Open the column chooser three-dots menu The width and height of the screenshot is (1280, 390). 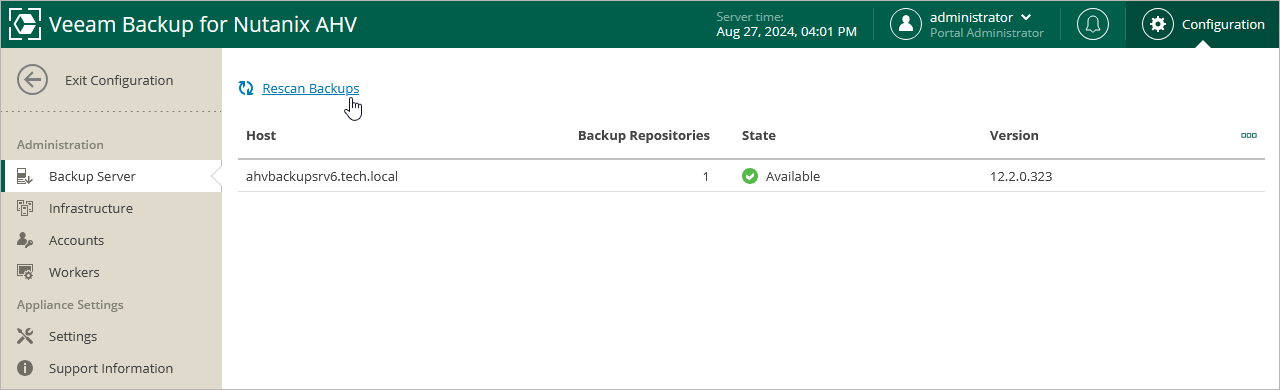[1249, 135]
